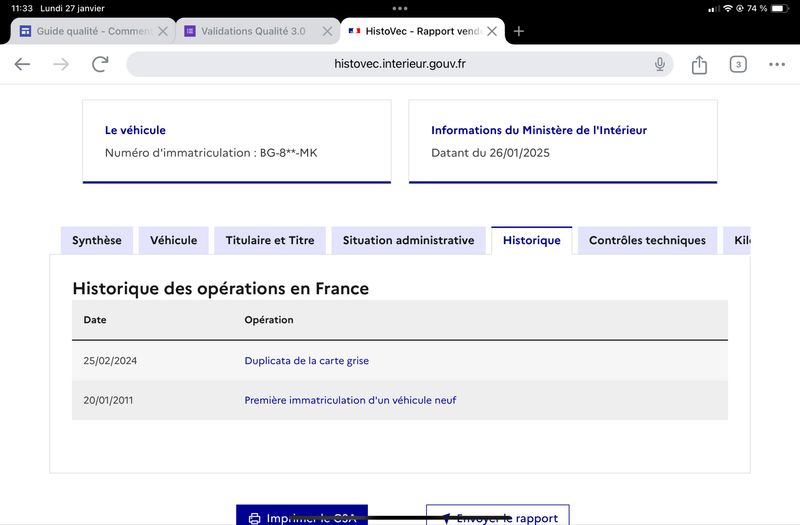Click the forward navigation arrow
The image size is (800, 525).
61,64
